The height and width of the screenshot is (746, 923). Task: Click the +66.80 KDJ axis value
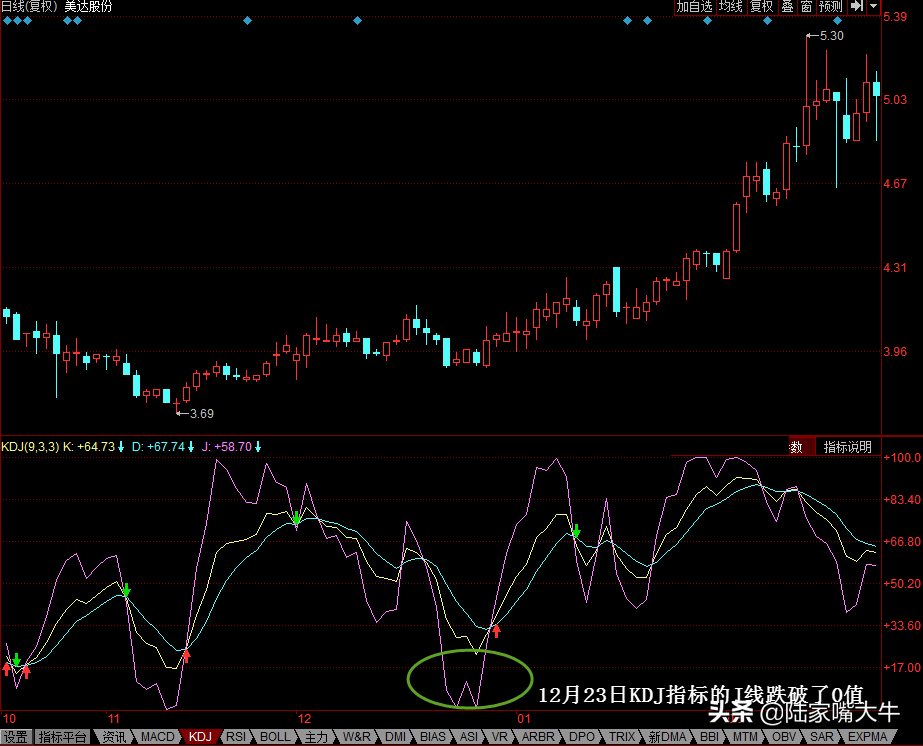[902, 542]
